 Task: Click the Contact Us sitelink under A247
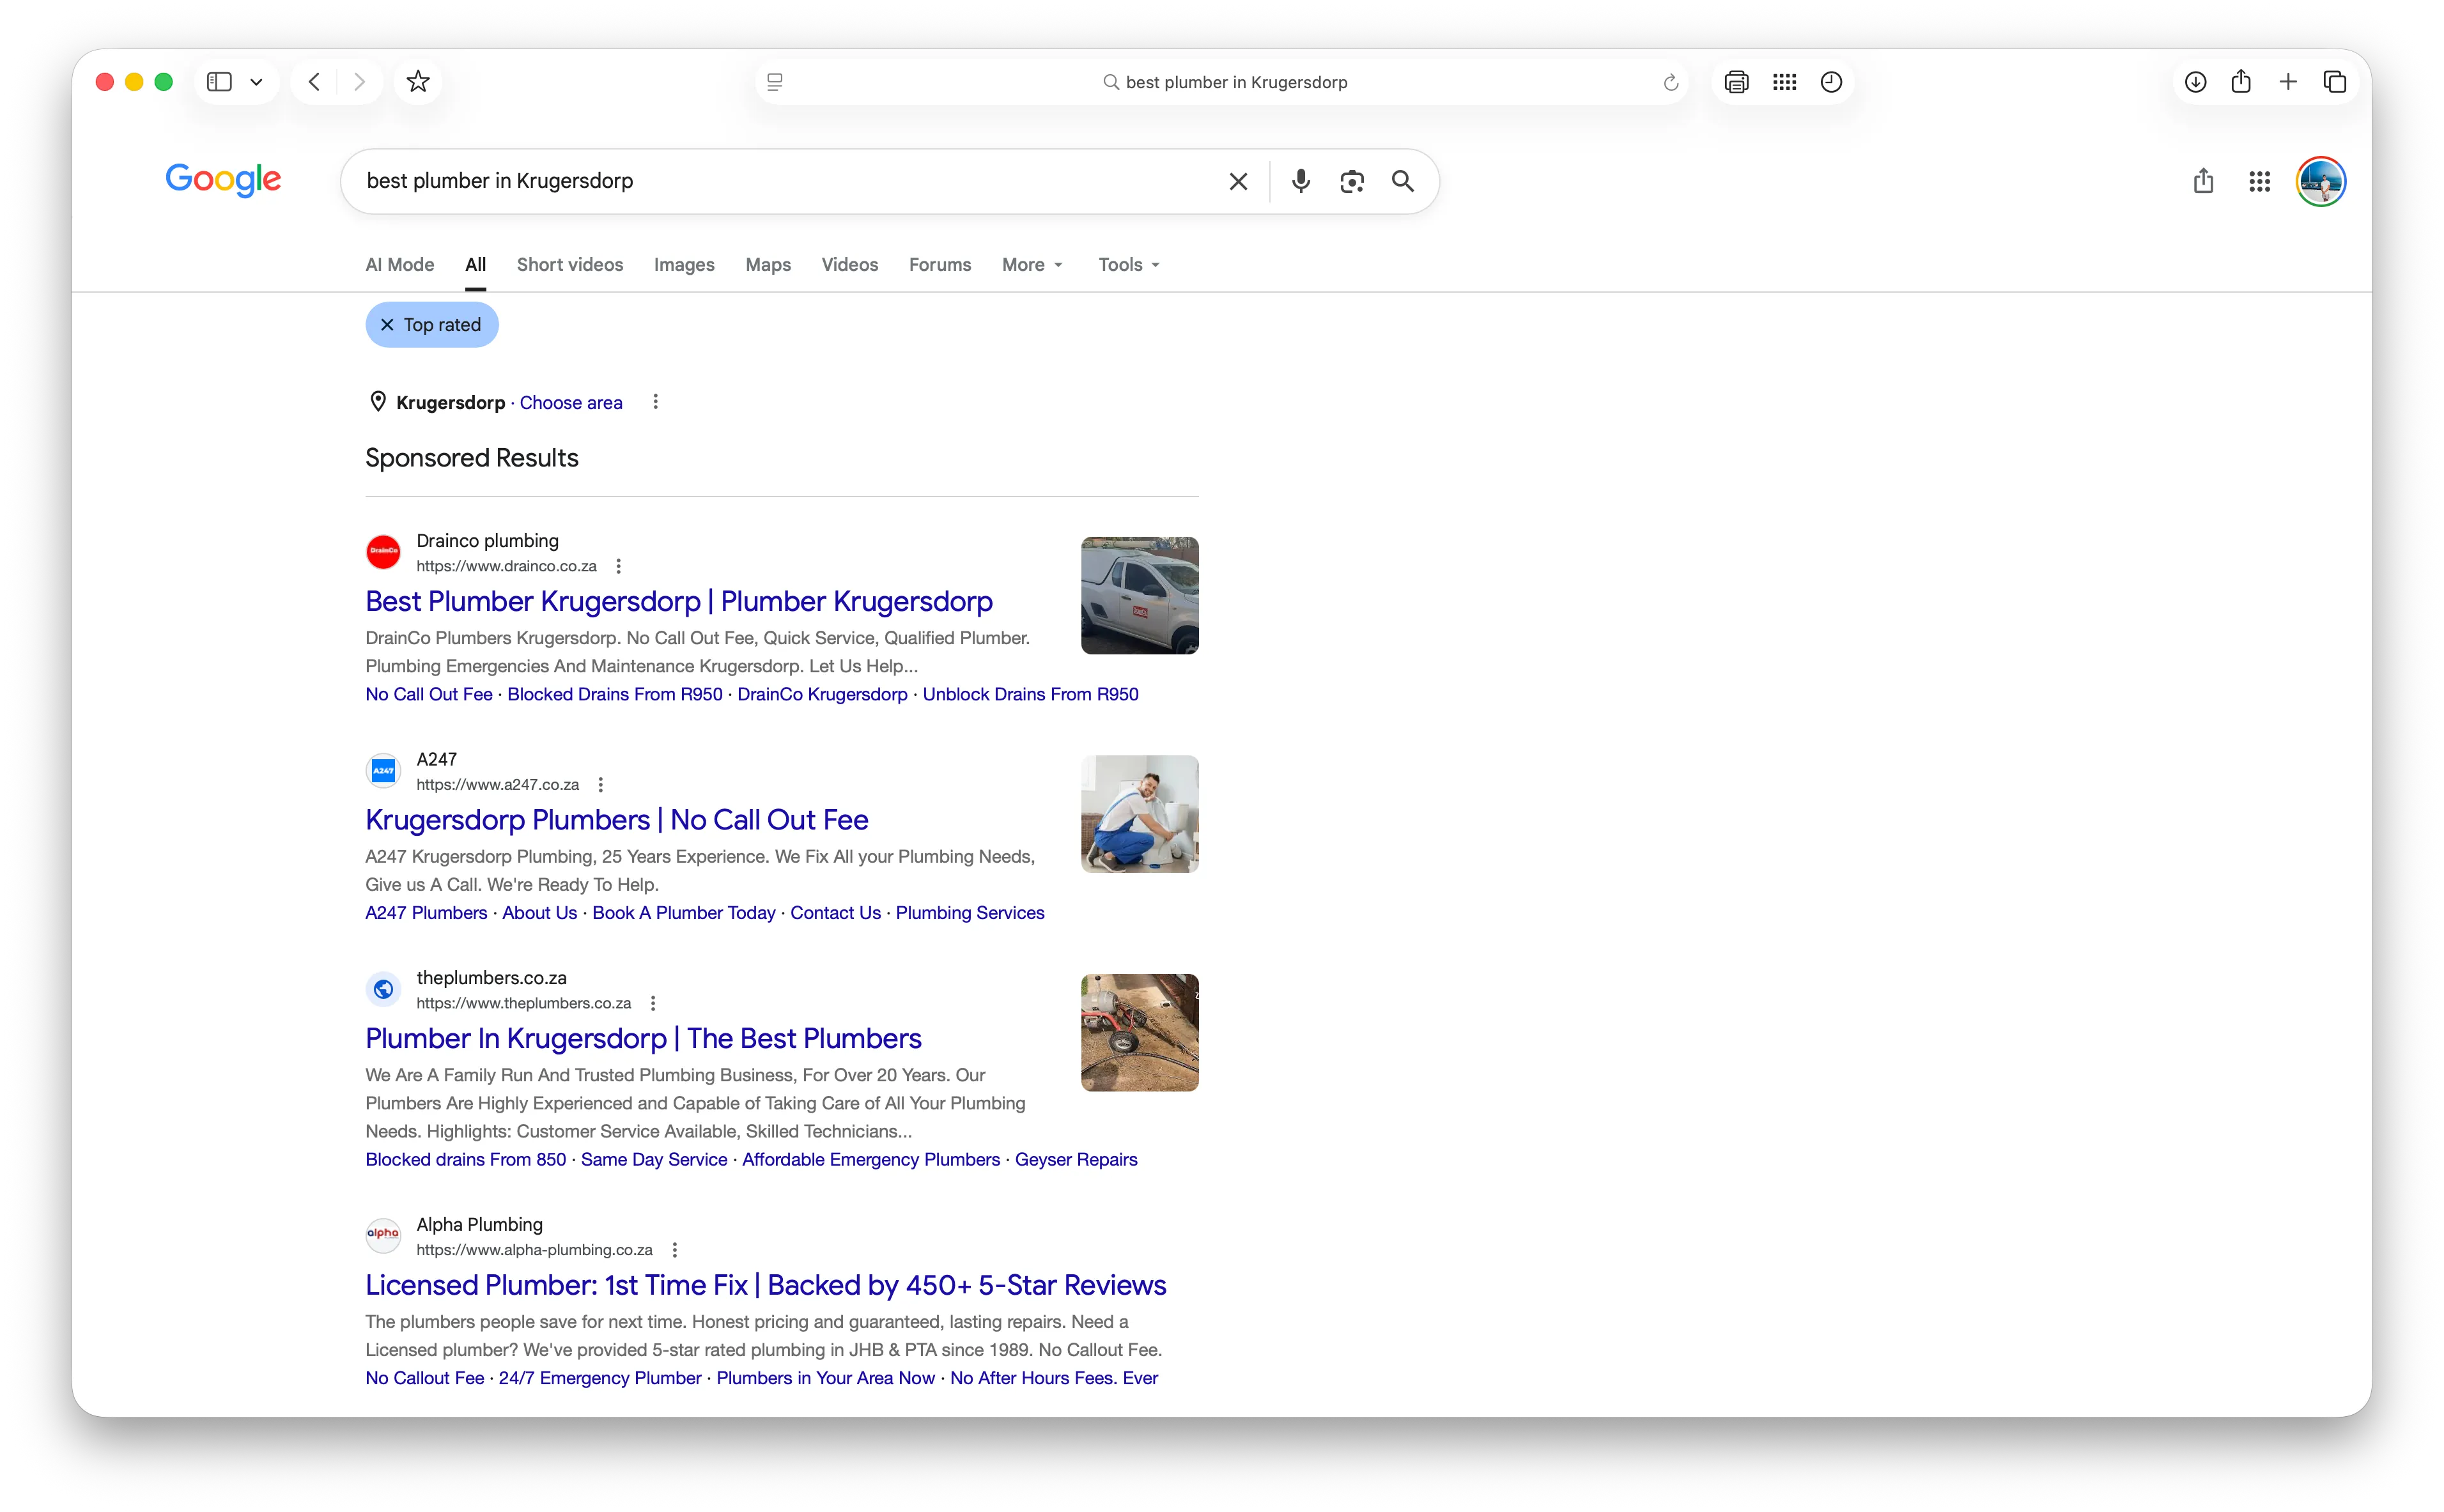(x=835, y=913)
